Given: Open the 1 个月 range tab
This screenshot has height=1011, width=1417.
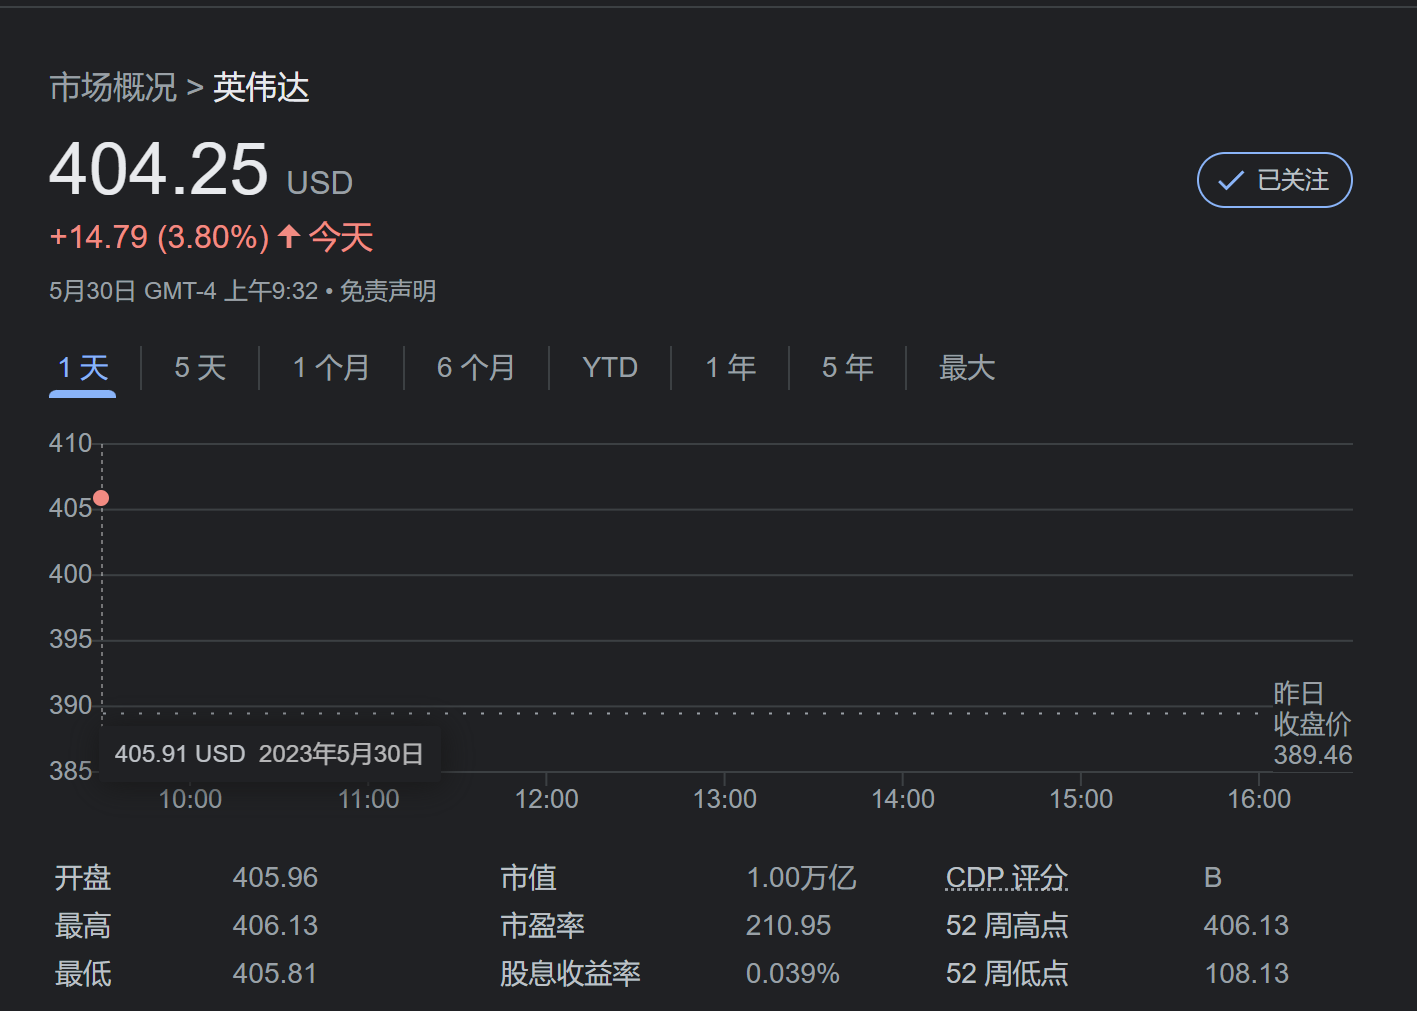Looking at the screenshot, I should (x=331, y=368).
